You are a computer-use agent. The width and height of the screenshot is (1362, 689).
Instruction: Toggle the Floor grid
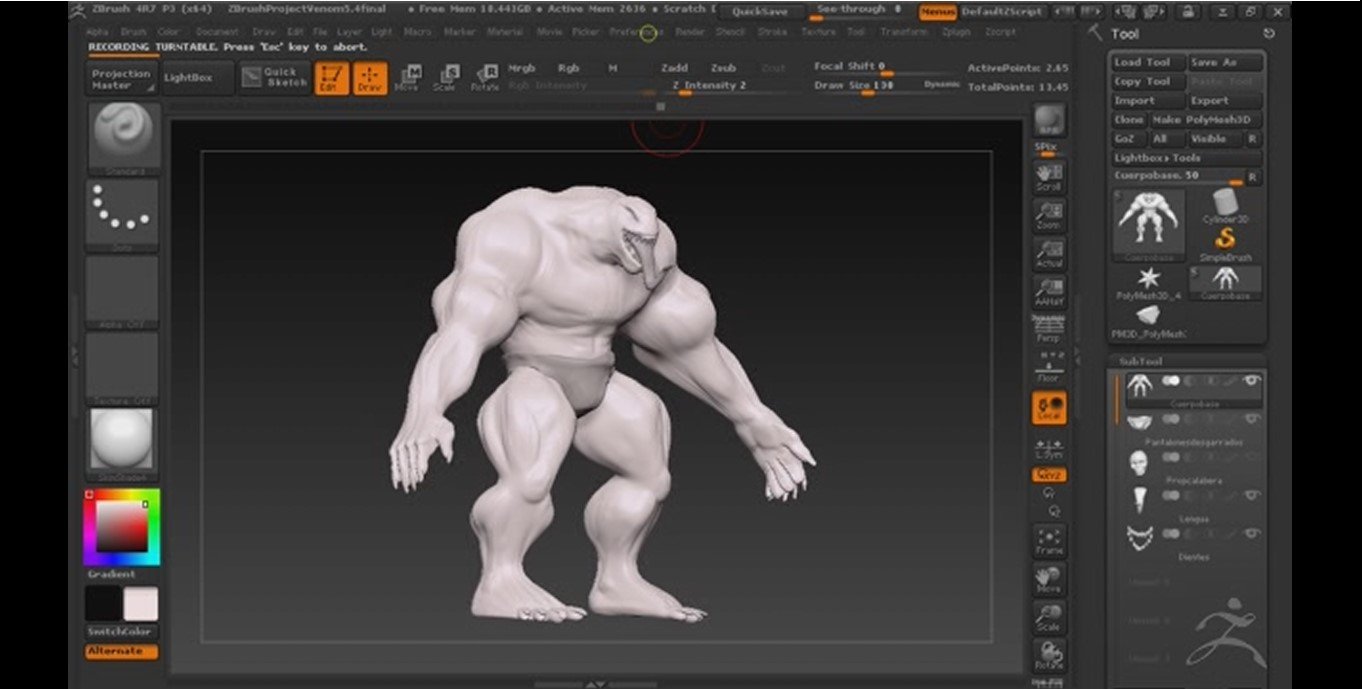pos(1049,368)
